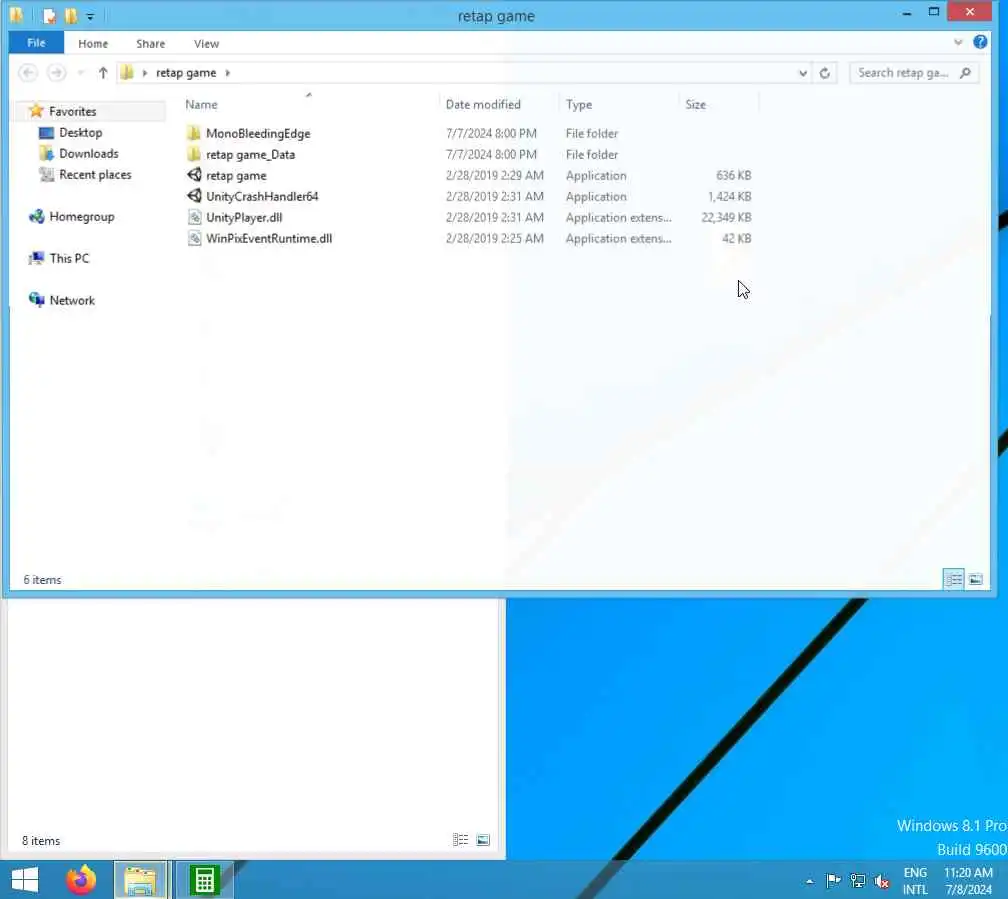Select Desktop in the navigation pane
This screenshot has width=1008, height=899.
tap(80, 132)
